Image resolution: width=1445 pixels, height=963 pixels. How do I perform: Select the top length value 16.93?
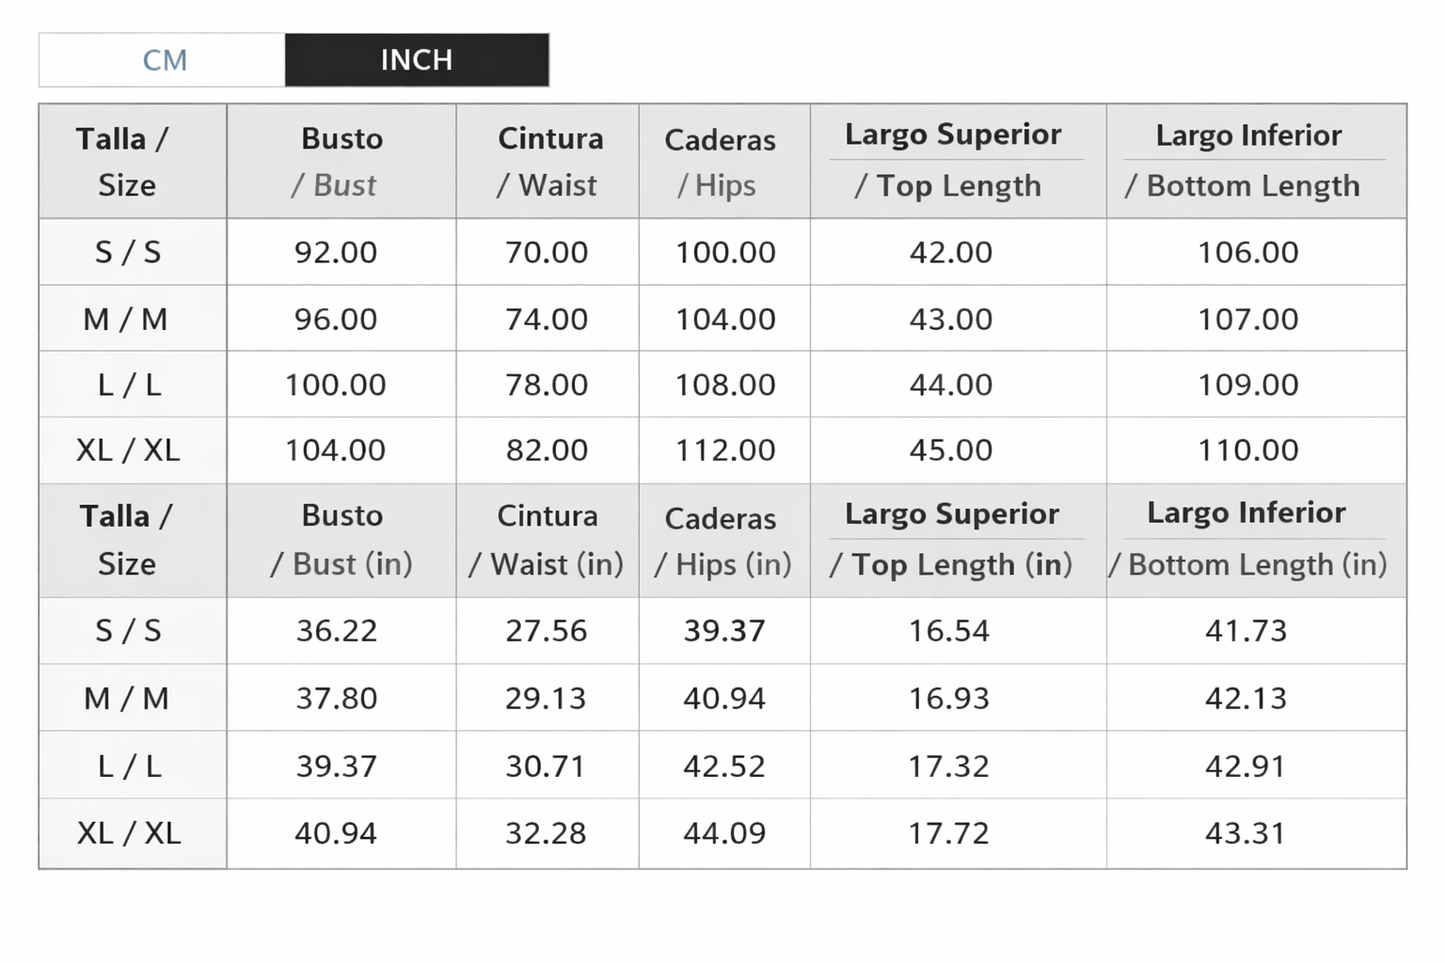(948, 698)
